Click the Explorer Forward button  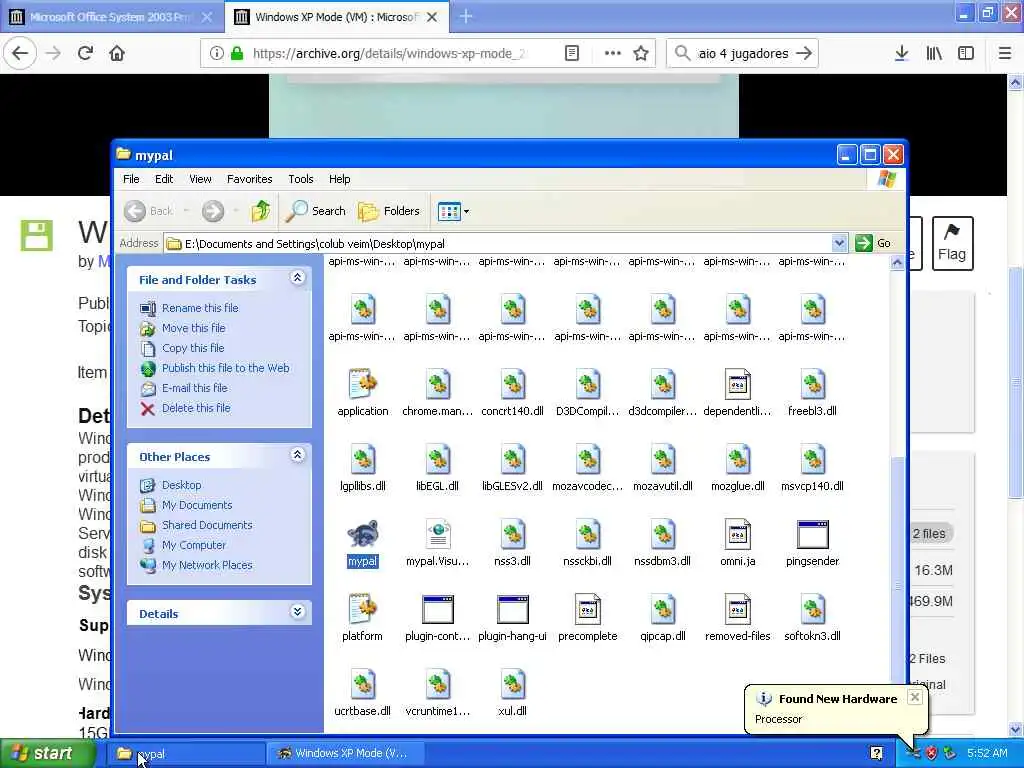point(213,211)
